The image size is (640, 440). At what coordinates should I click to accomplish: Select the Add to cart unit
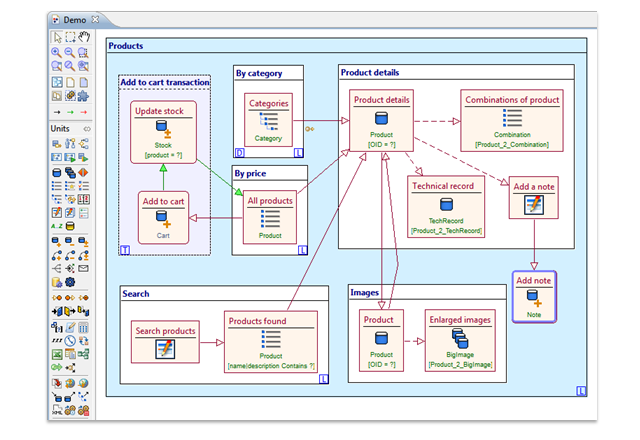coord(163,218)
